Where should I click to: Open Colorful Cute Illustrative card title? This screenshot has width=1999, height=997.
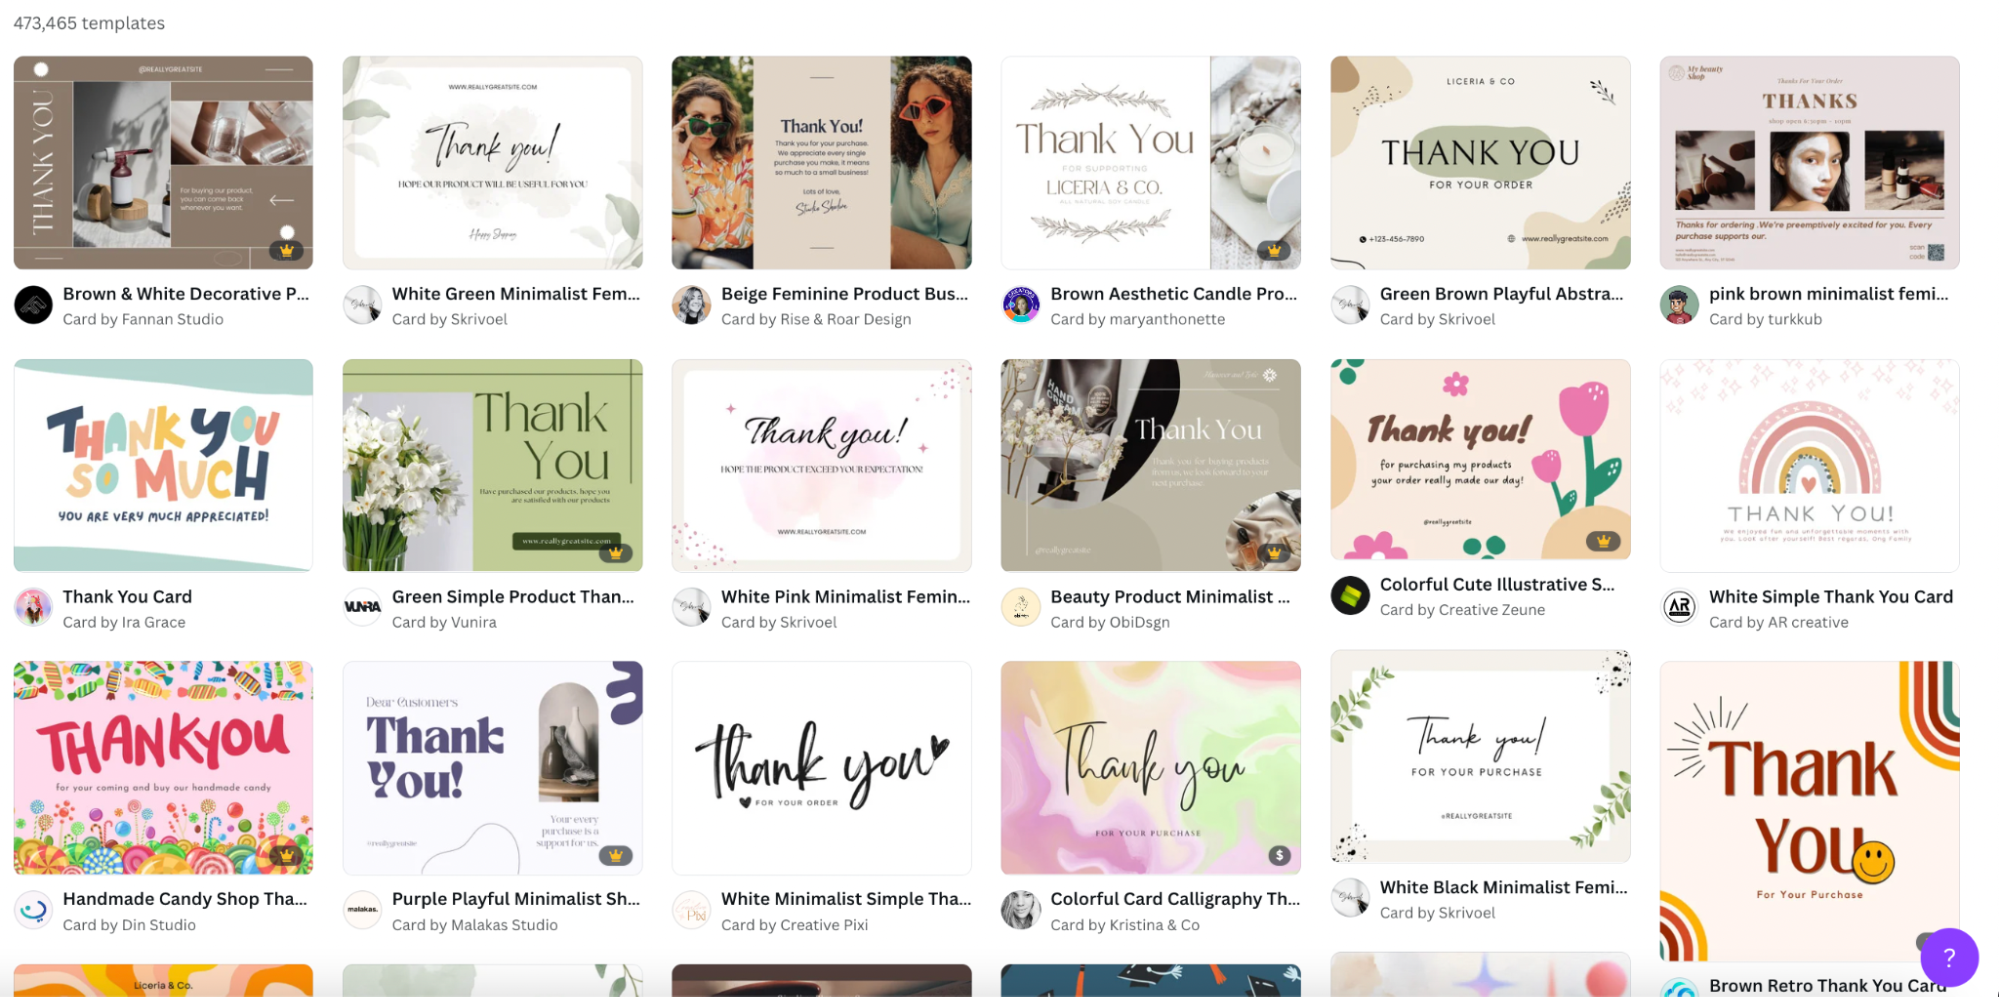pos(1497,584)
